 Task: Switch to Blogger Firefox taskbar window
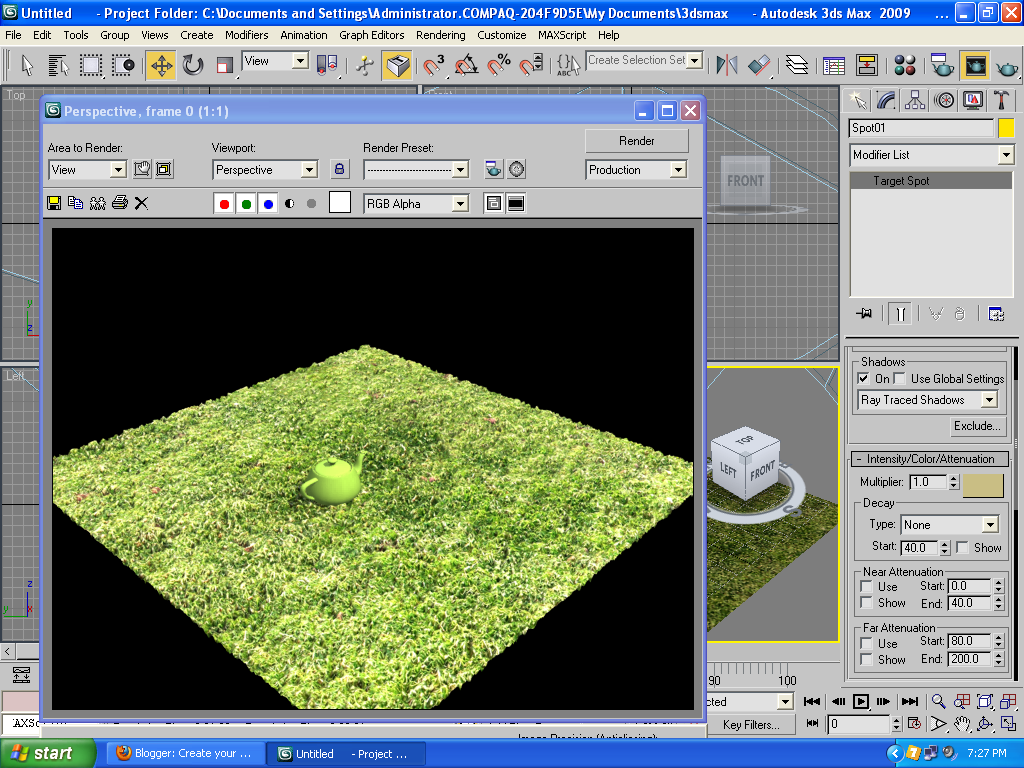[185, 753]
